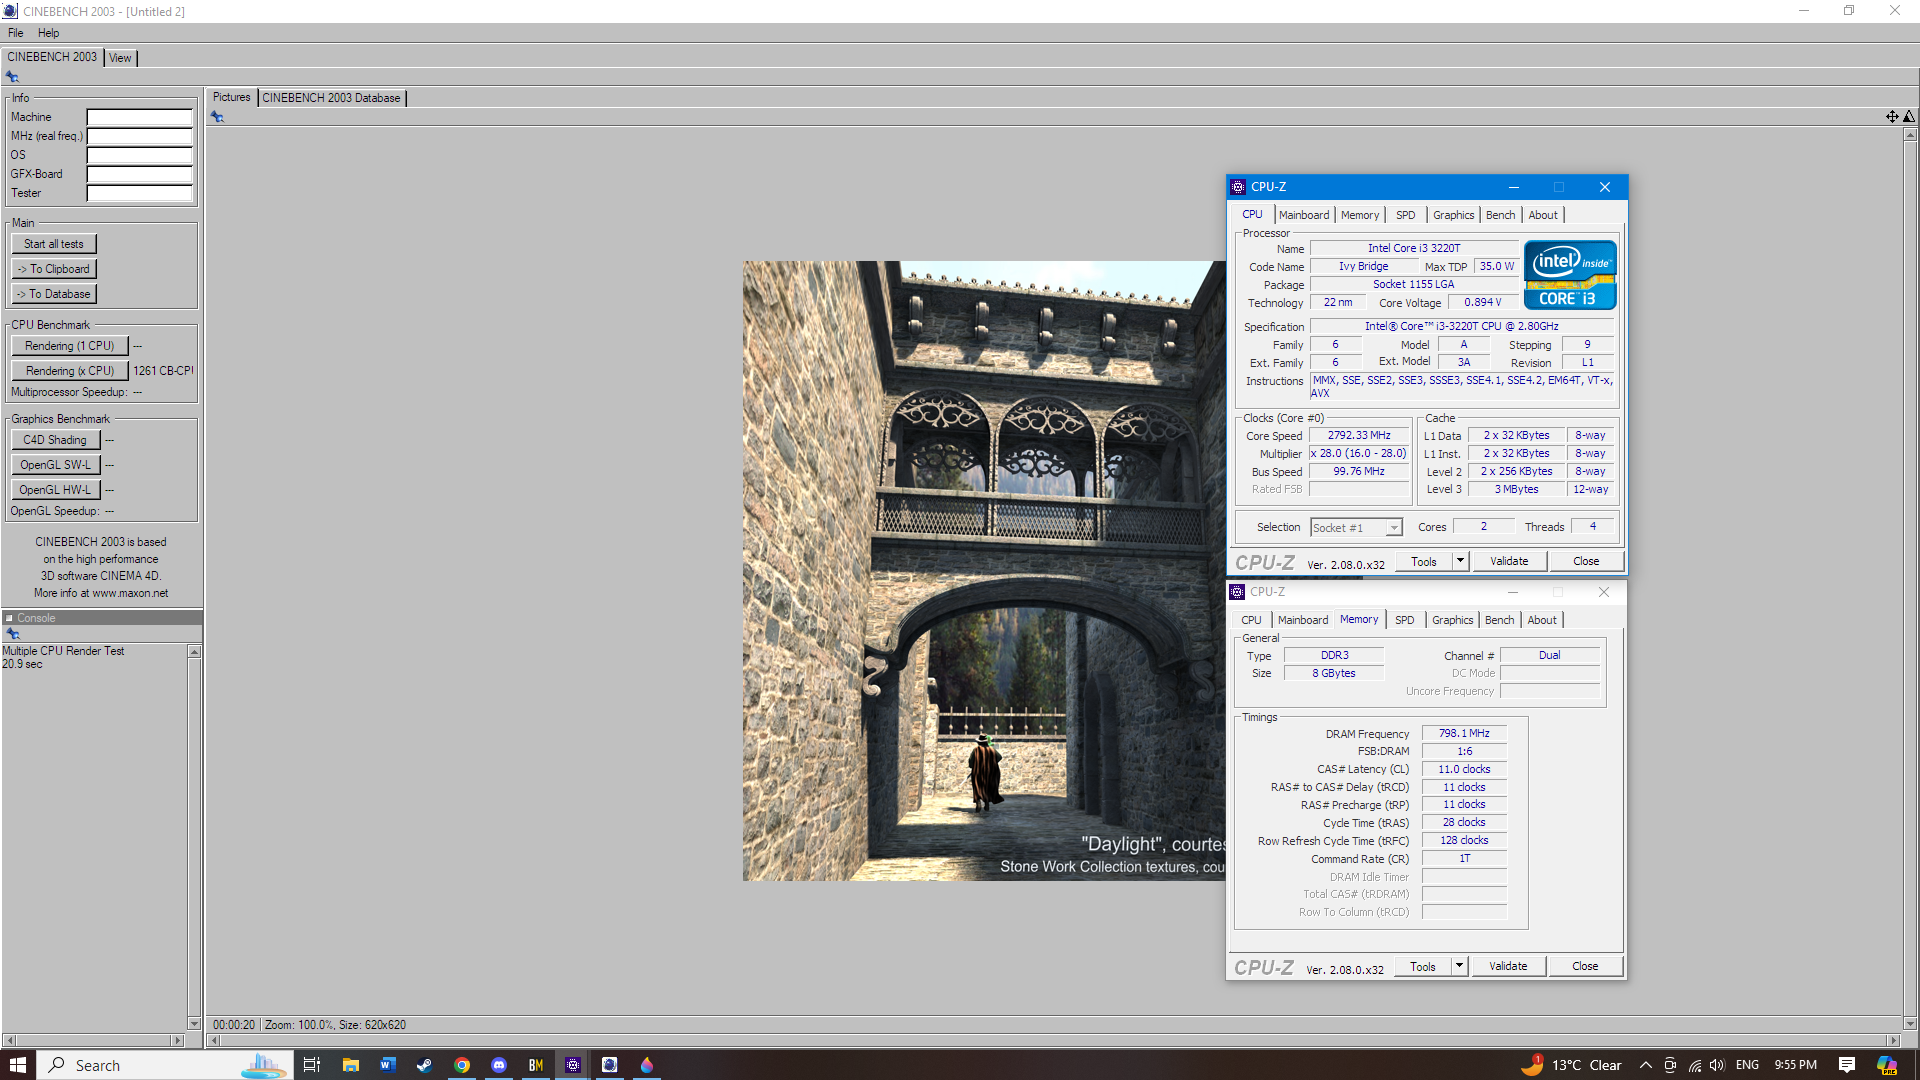Open the About tab in the lower CPU-Z window
Viewport: 1920px width, 1080px height.
(x=1542, y=620)
